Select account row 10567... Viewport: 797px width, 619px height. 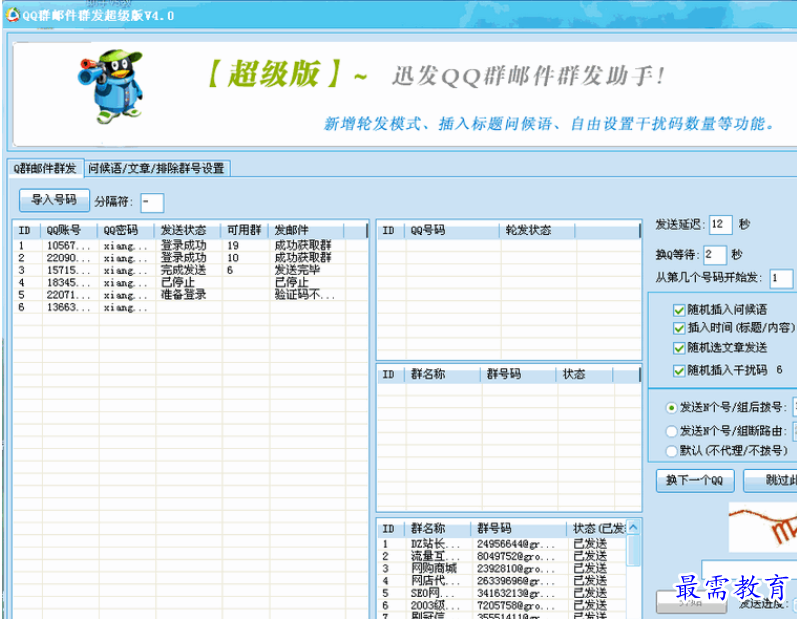(190, 245)
